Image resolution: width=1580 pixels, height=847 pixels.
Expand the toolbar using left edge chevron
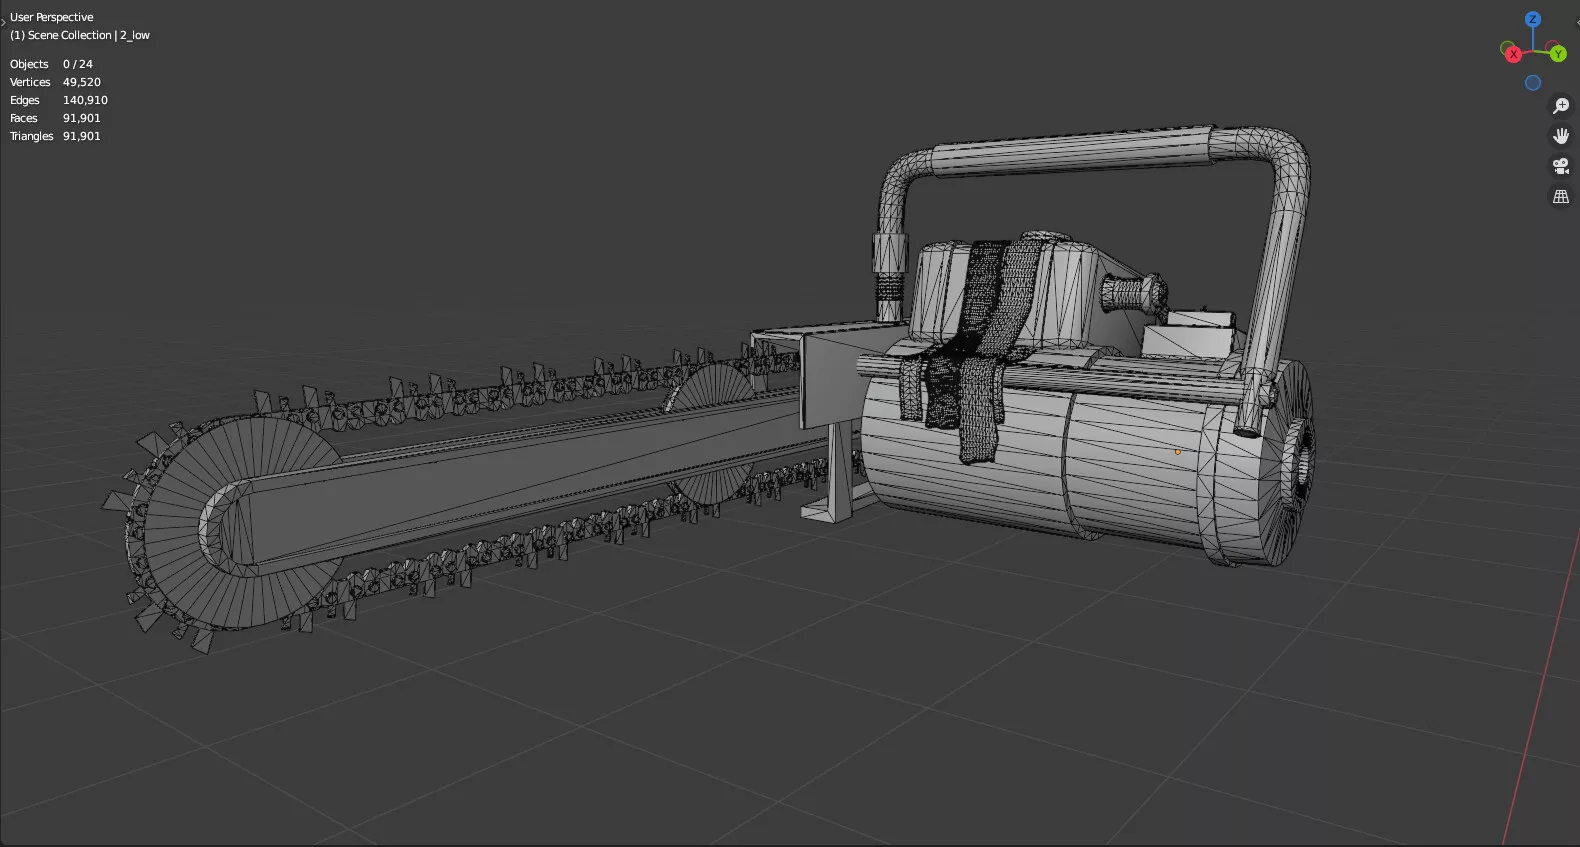coord(4,21)
